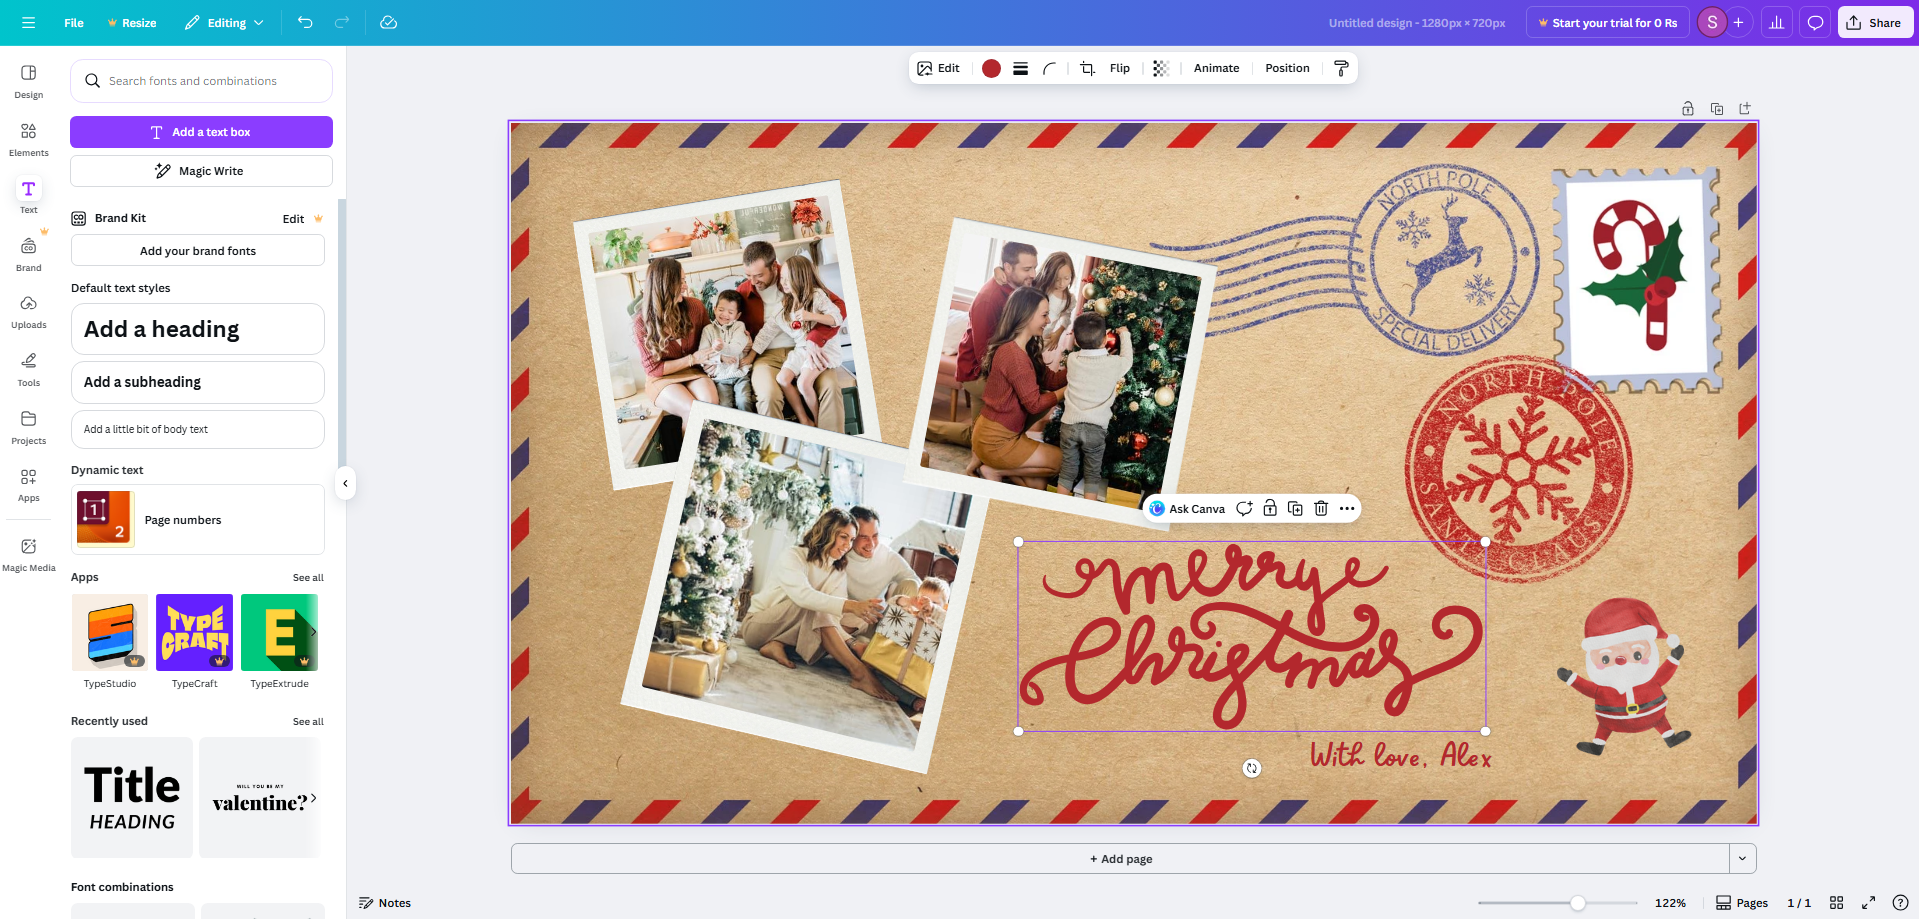Toggle the page lock above the canvas
Image resolution: width=1919 pixels, height=919 pixels.
click(1687, 108)
